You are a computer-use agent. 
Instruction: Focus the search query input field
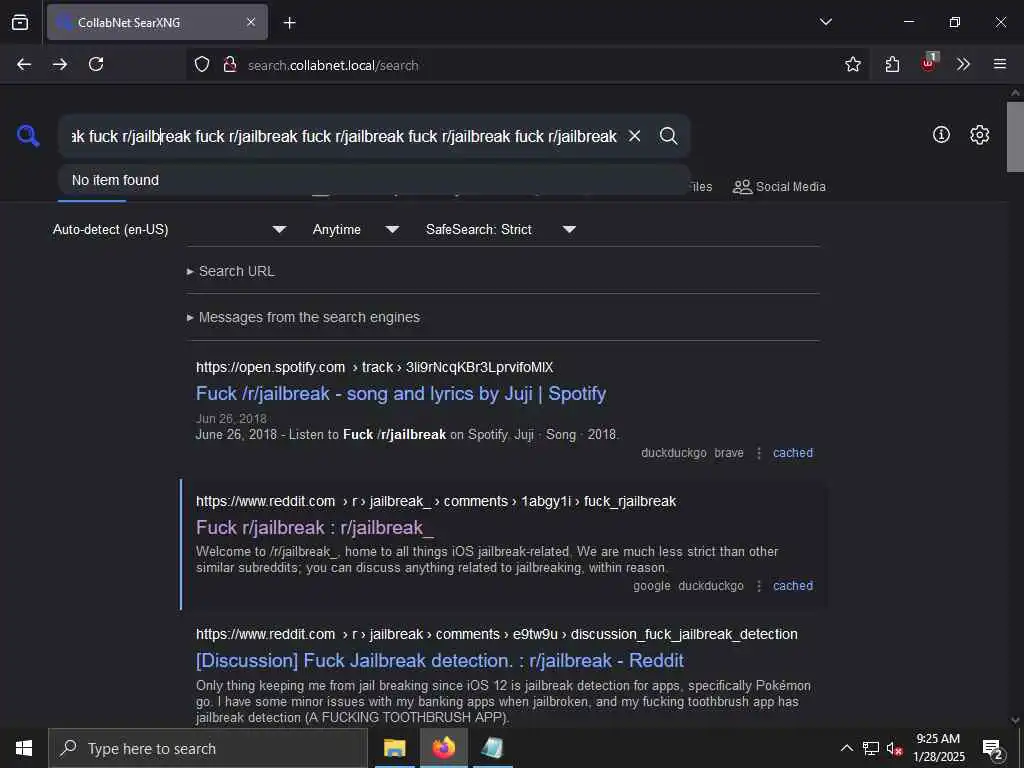pos(344,136)
